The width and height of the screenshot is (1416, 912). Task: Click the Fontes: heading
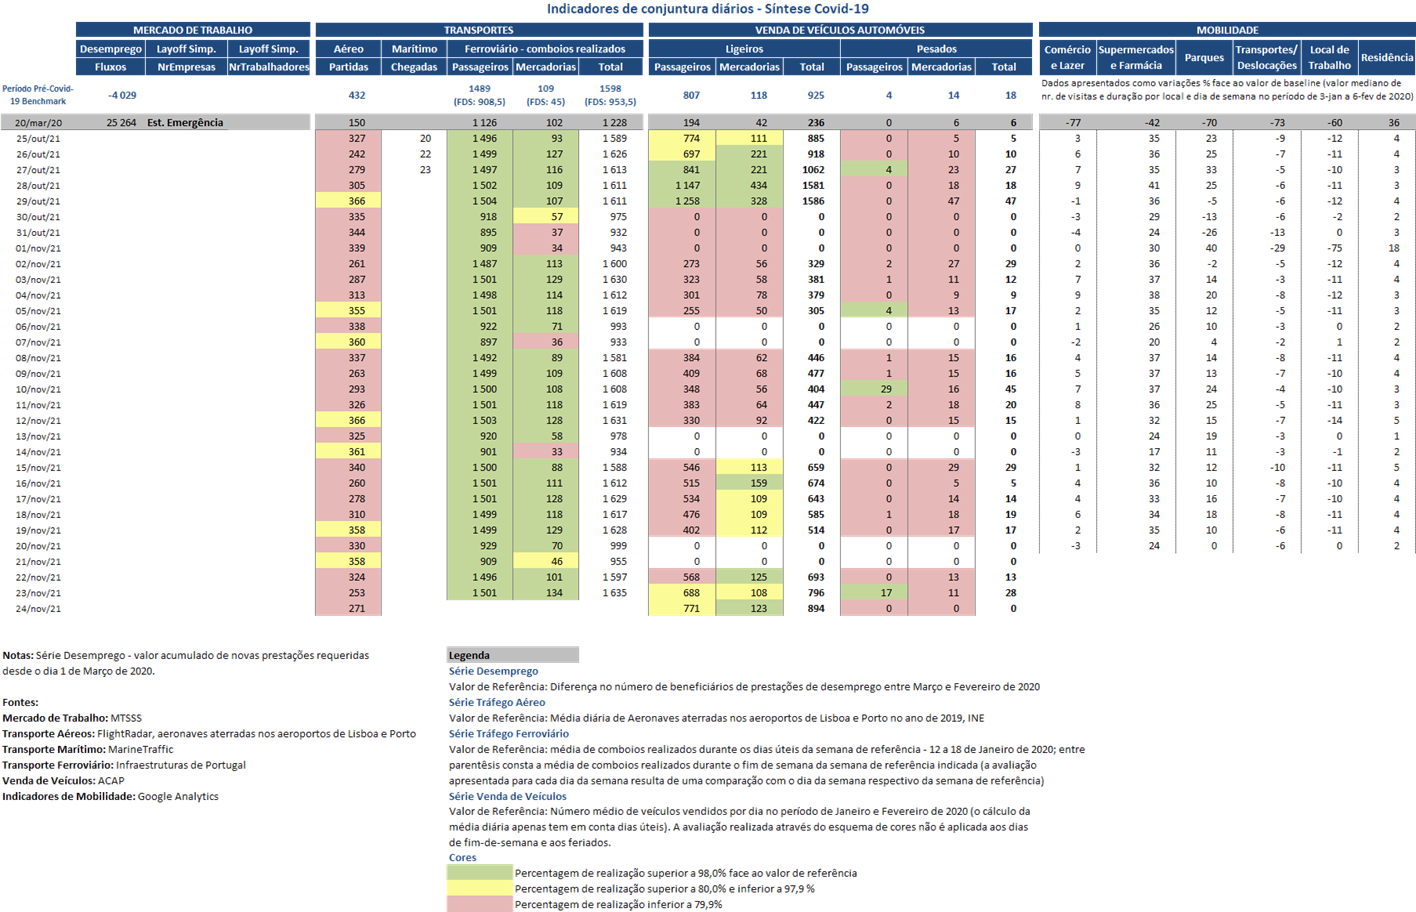pyautogui.click(x=20, y=702)
